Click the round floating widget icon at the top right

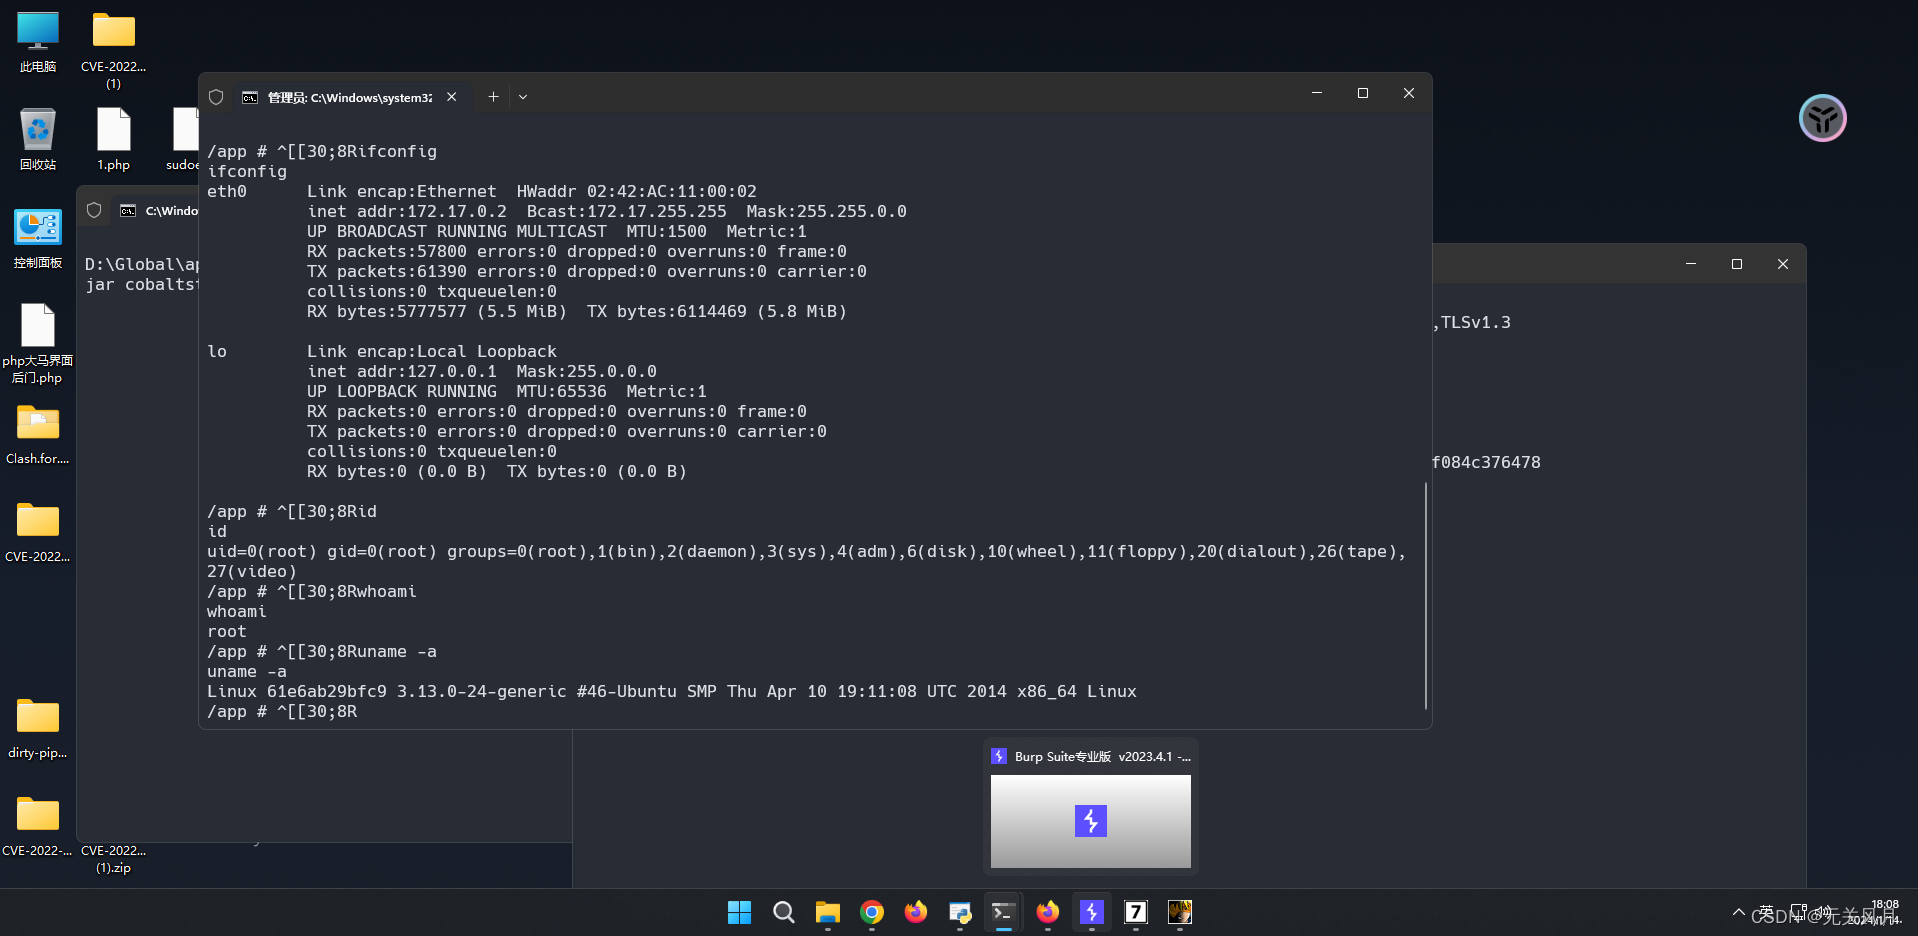(x=1822, y=118)
